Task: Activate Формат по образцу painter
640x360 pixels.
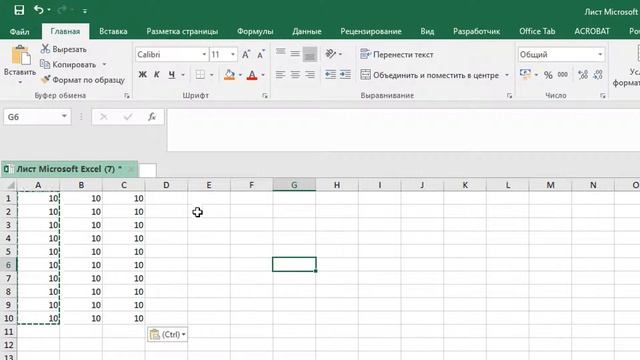Action: [83, 80]
